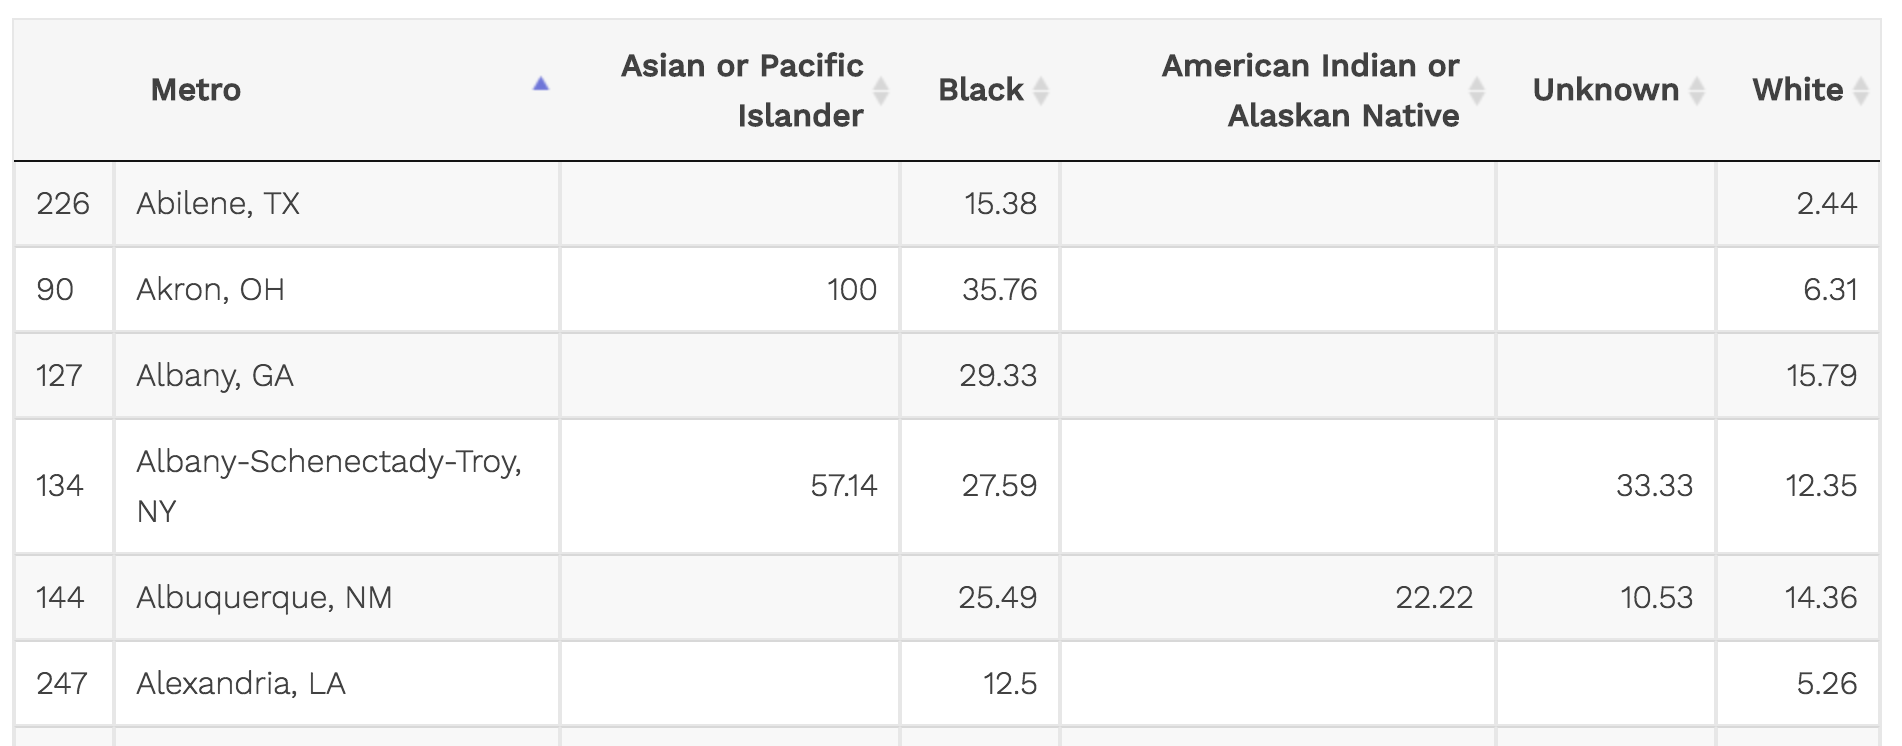Sort by Asian or Pacific Islander arrows

pos(881,91)
